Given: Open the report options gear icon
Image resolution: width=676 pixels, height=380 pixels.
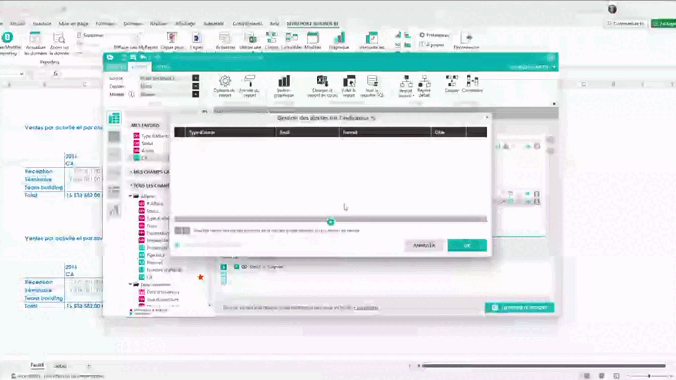Looking at the screenshot, I should (x=225, y=82).
